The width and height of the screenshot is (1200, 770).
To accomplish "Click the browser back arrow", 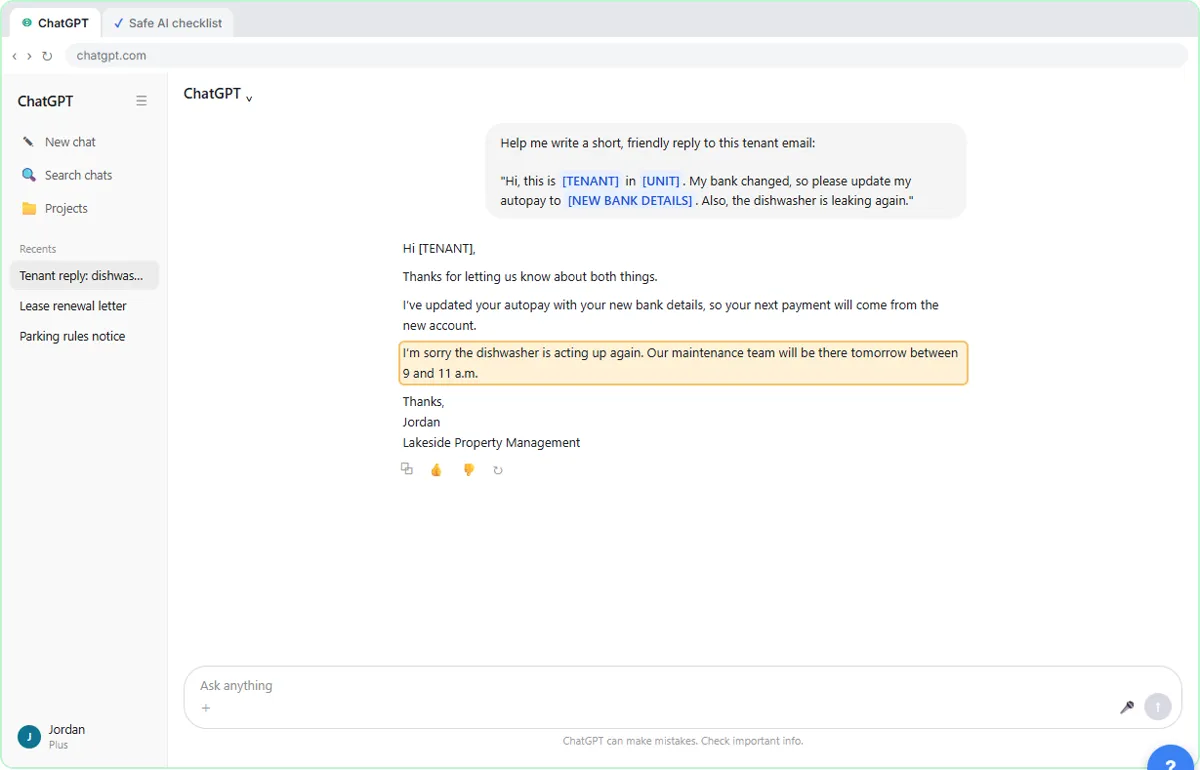I will point(14,56).
